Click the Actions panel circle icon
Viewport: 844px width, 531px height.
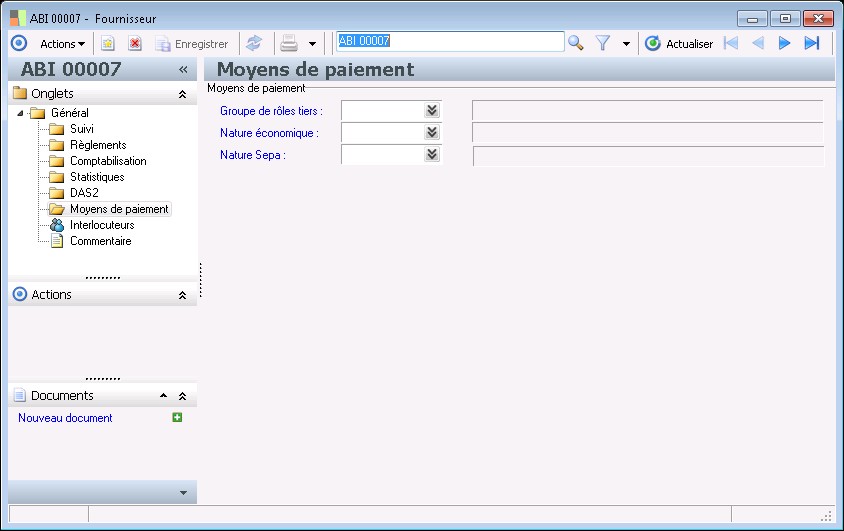click(20, 294)
